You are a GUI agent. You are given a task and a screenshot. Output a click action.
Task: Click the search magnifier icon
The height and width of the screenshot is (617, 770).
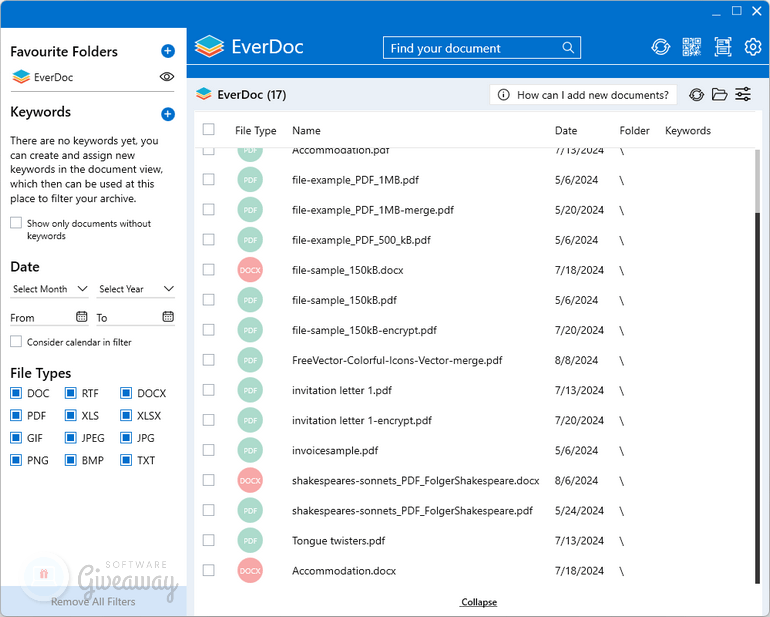(568, 48)
